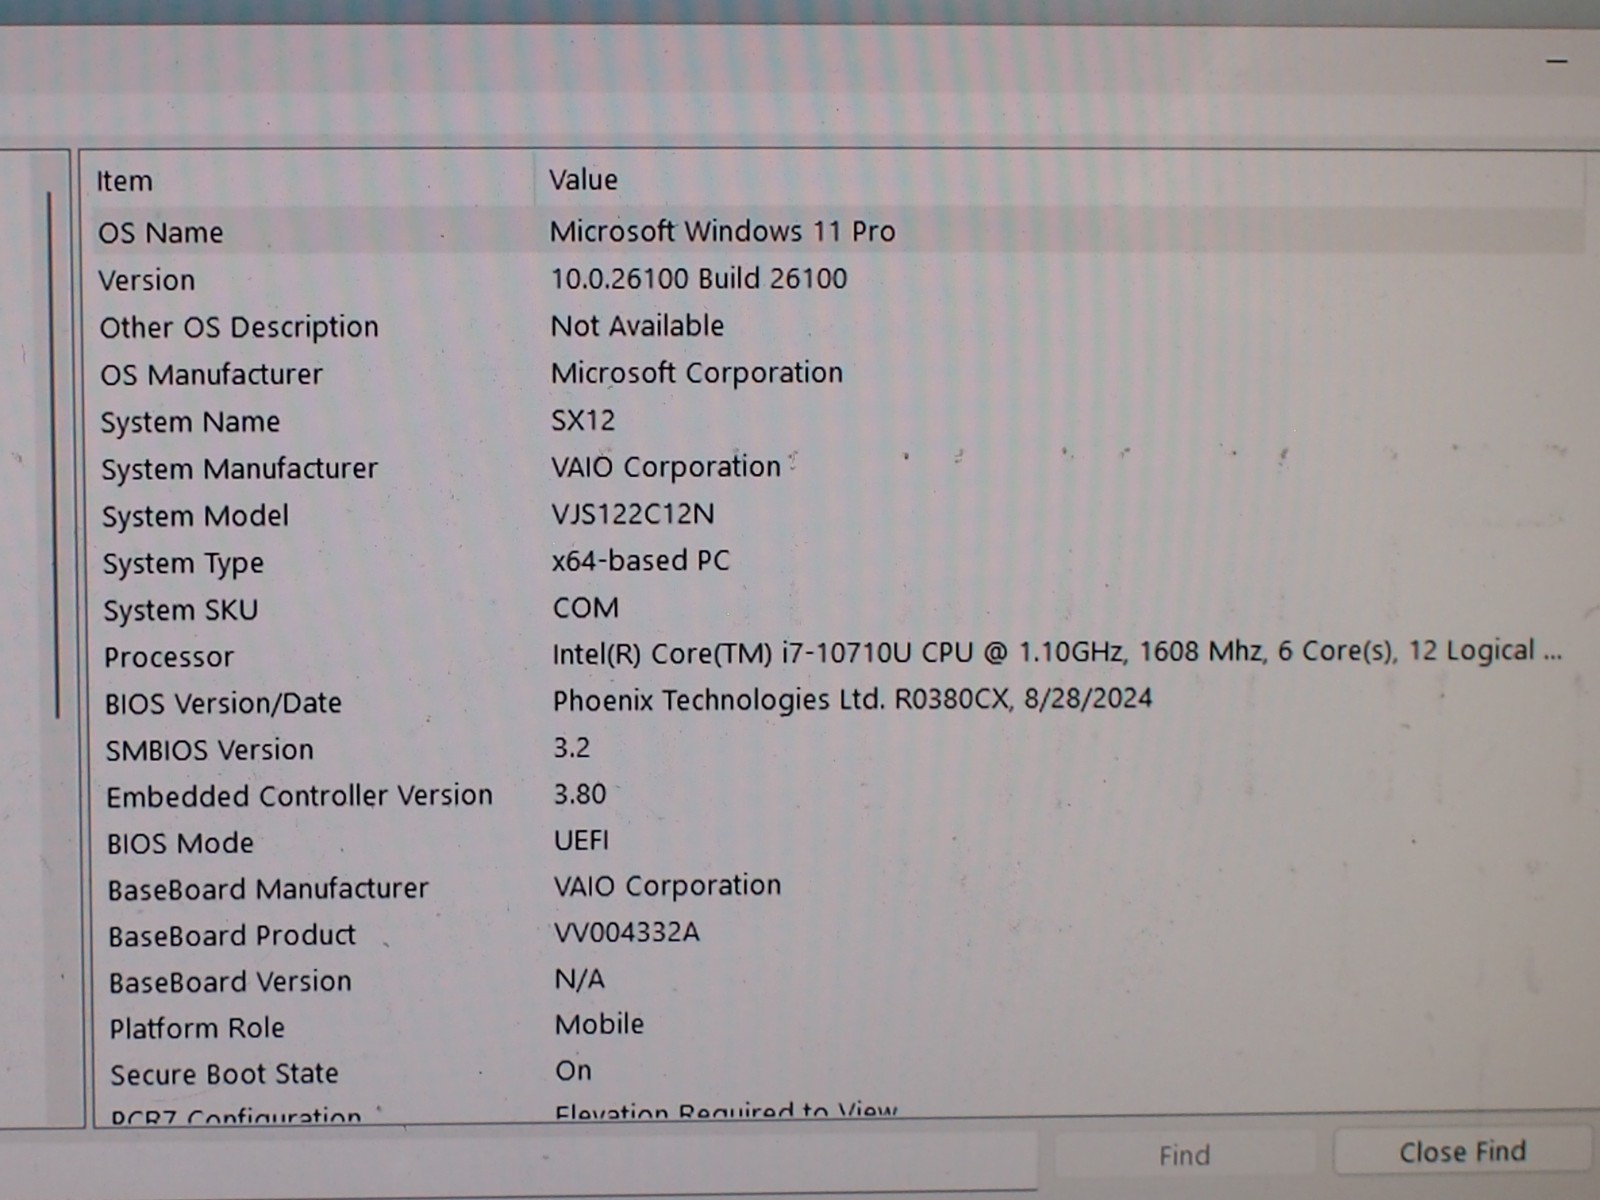The width and height of the screenshot is (1600, 1200).
Task: Click the value VJS122C12N
Action: [x=633, y=514]
